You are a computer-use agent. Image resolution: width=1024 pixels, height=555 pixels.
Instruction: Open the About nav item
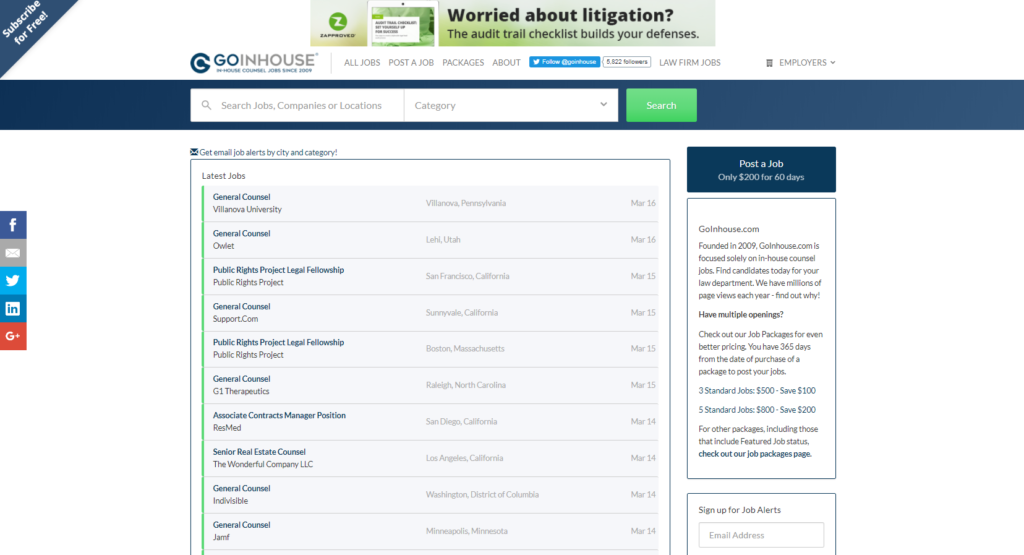(x=506, y=63)
